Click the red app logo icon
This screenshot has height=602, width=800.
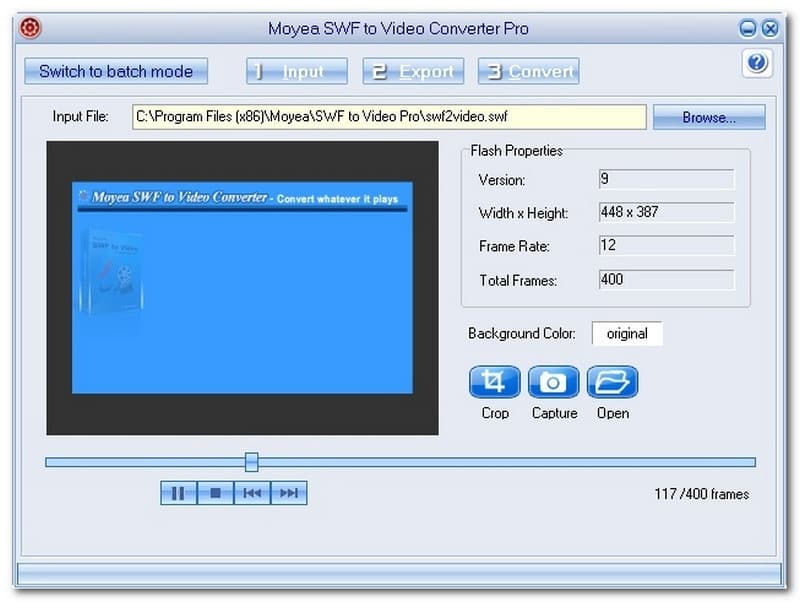31,28
